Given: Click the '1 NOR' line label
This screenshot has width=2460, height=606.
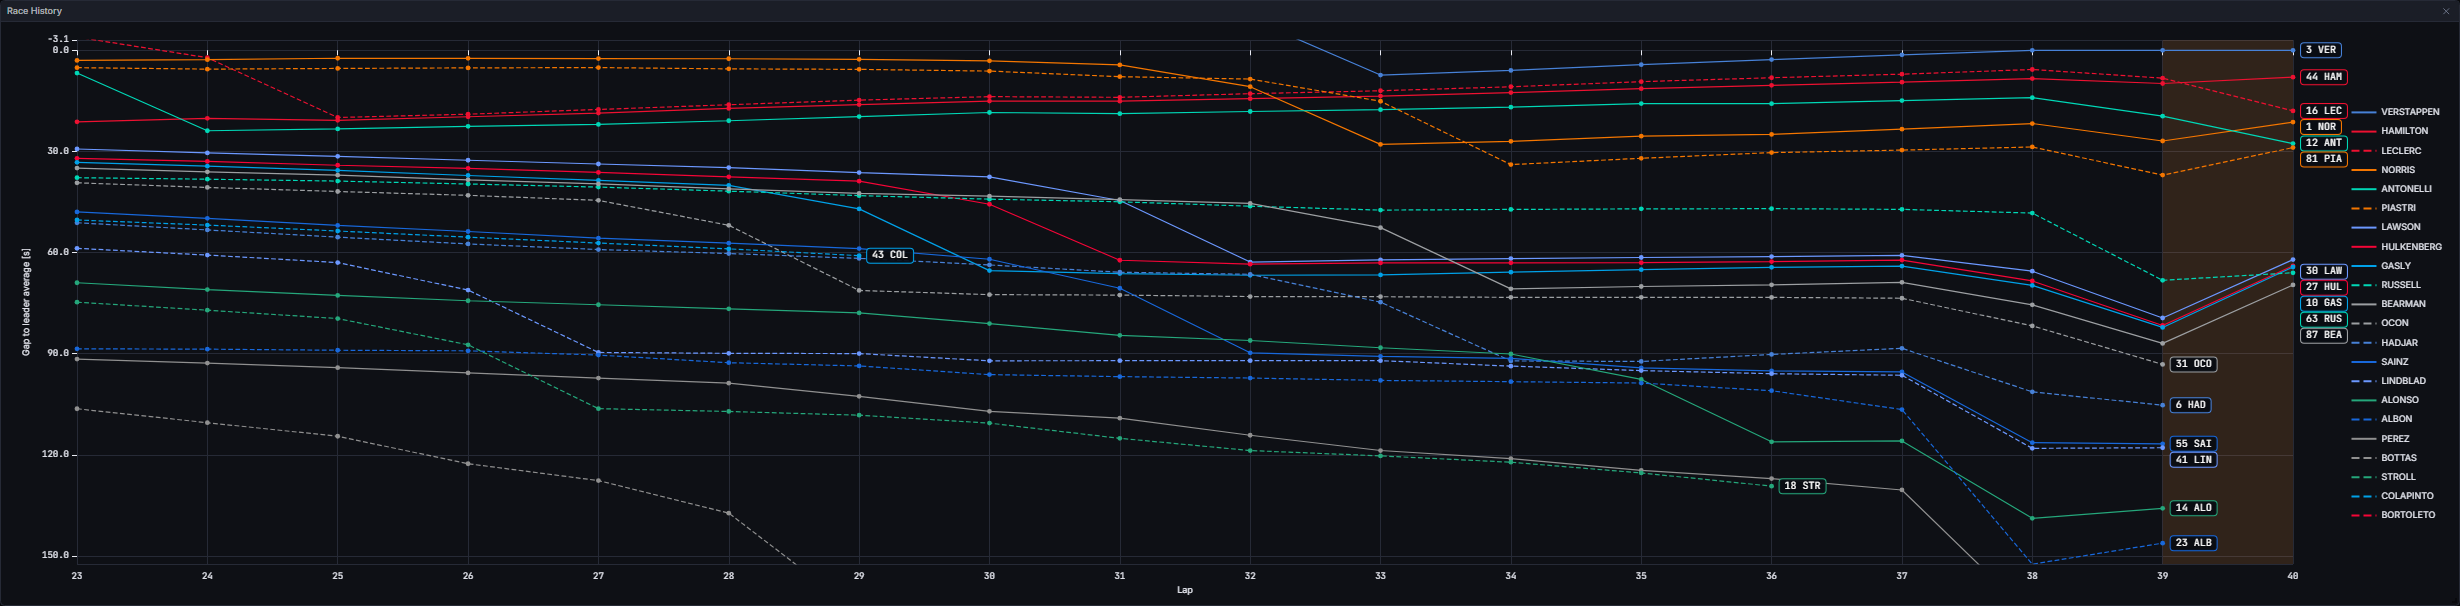Looking at the screenshot, I should click(x=2321, y=127).
